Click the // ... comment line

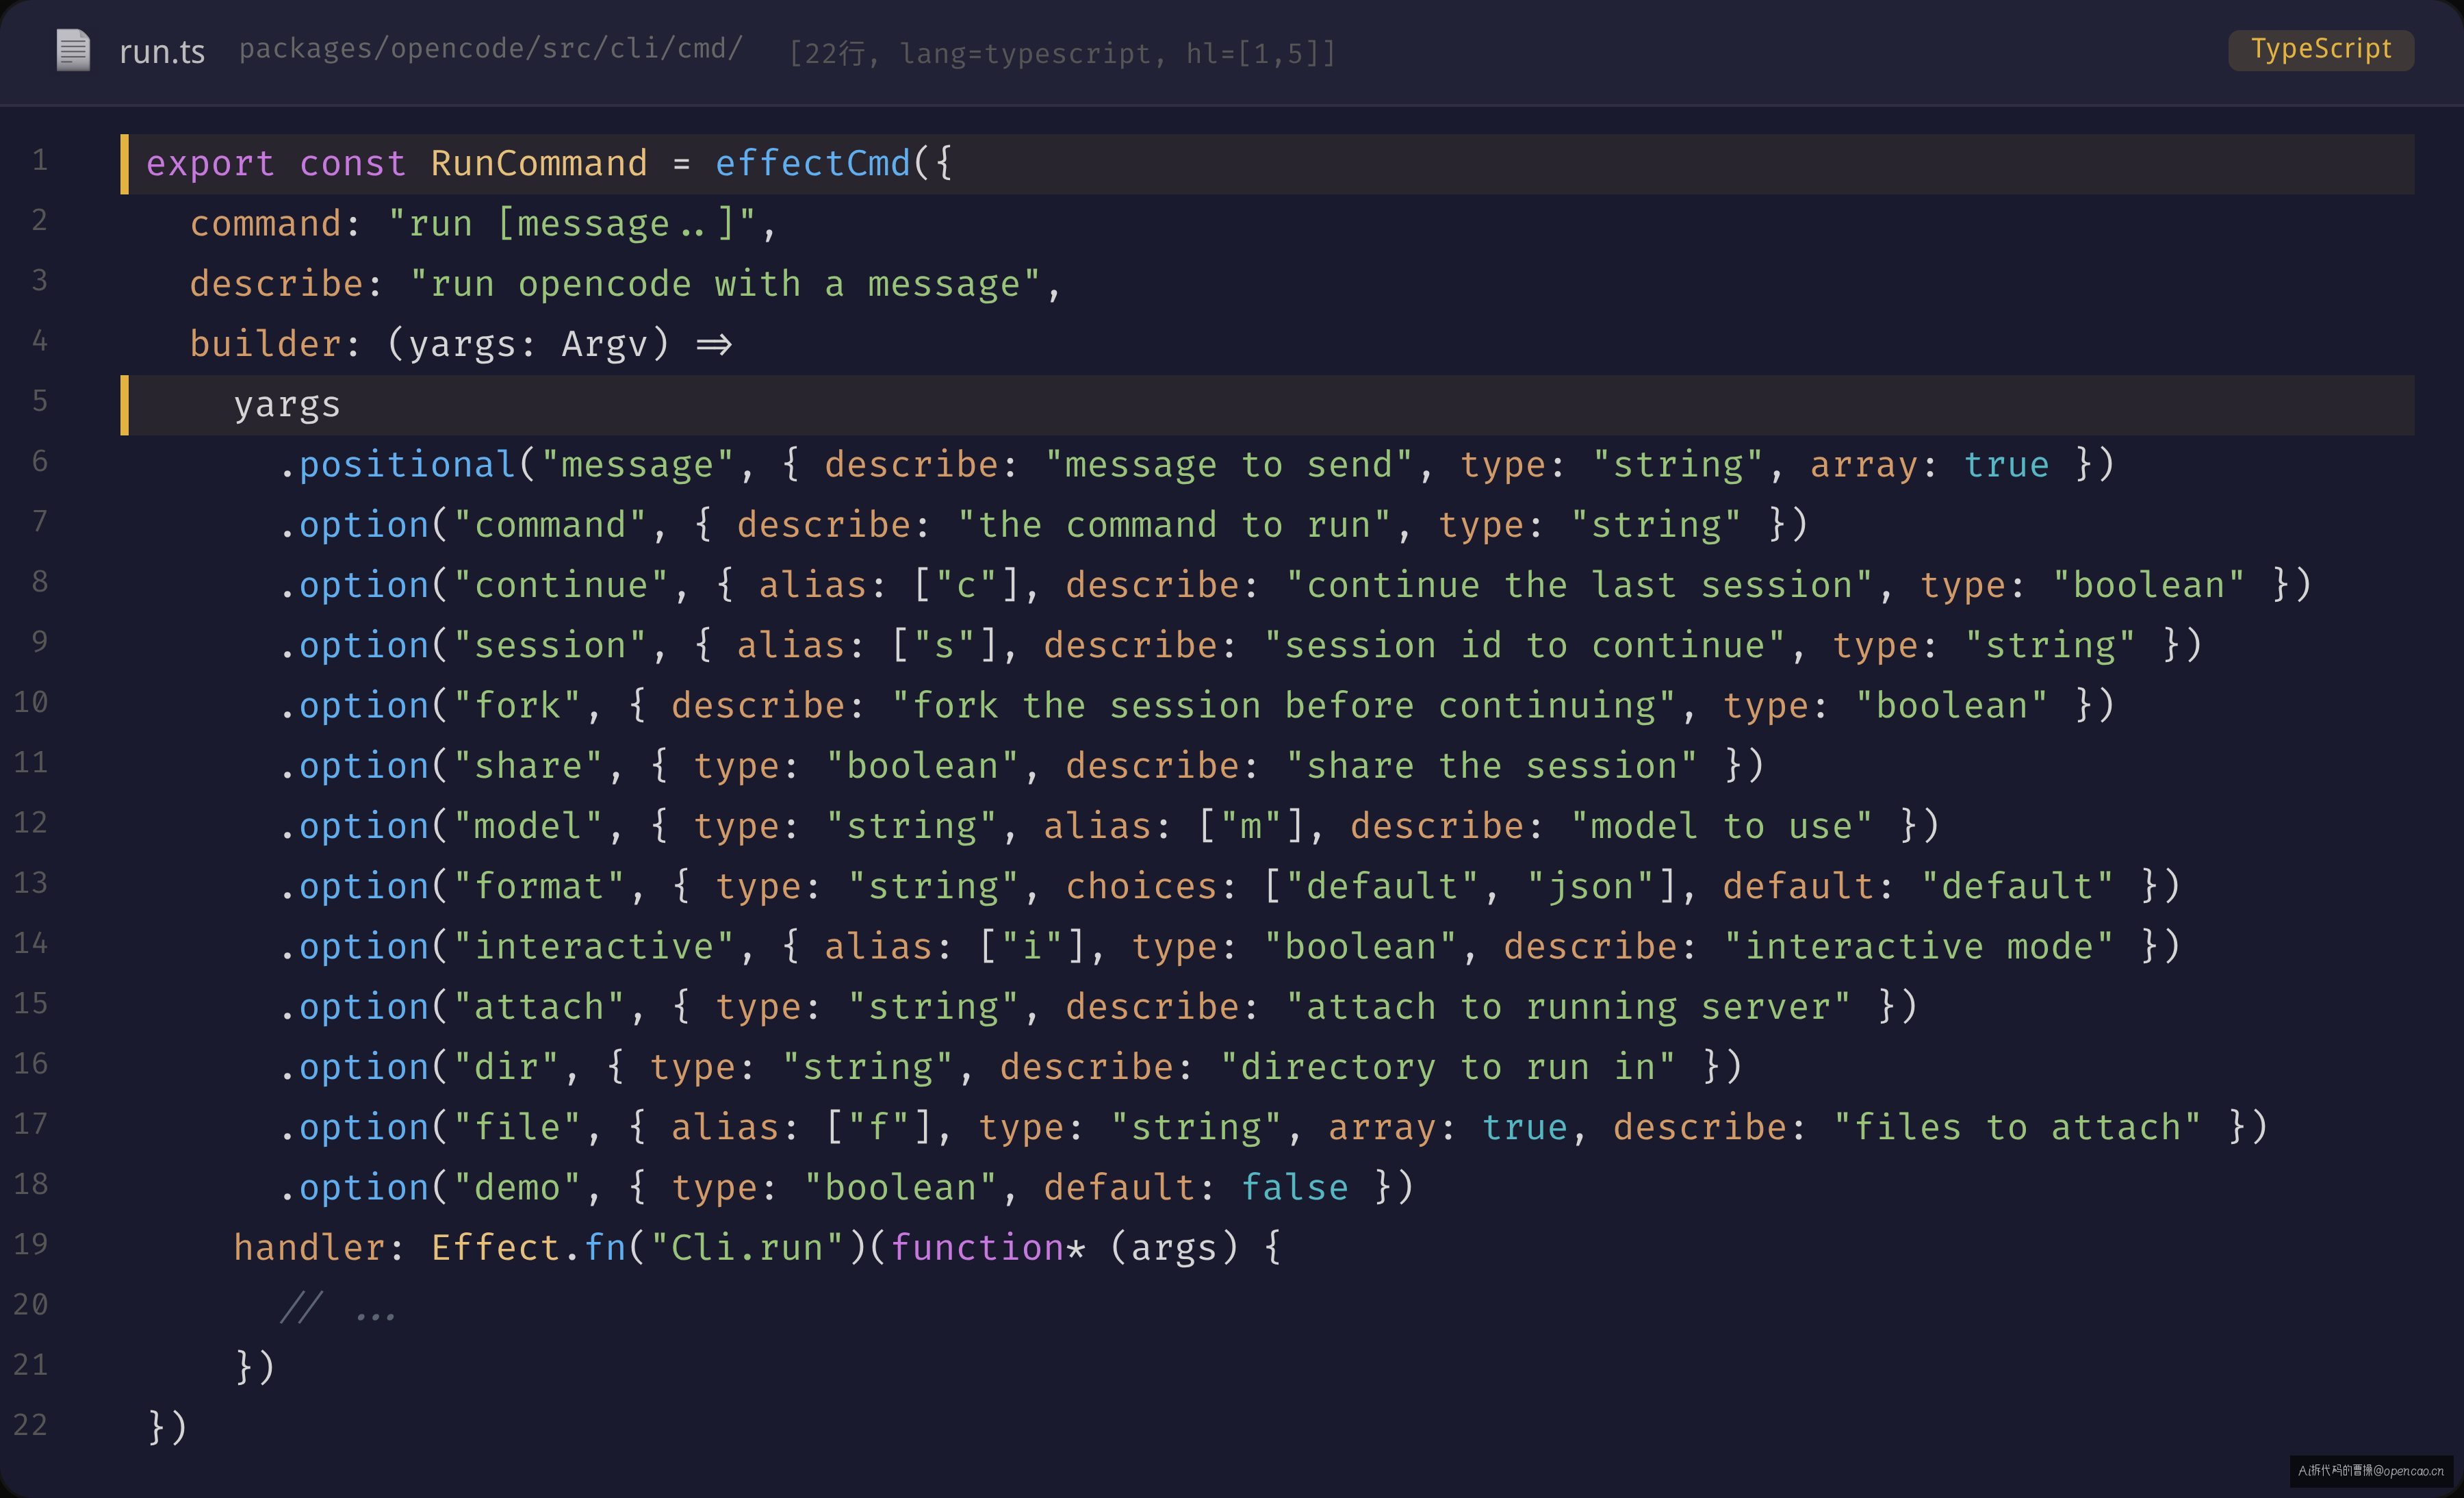[x=338, y=1308]
